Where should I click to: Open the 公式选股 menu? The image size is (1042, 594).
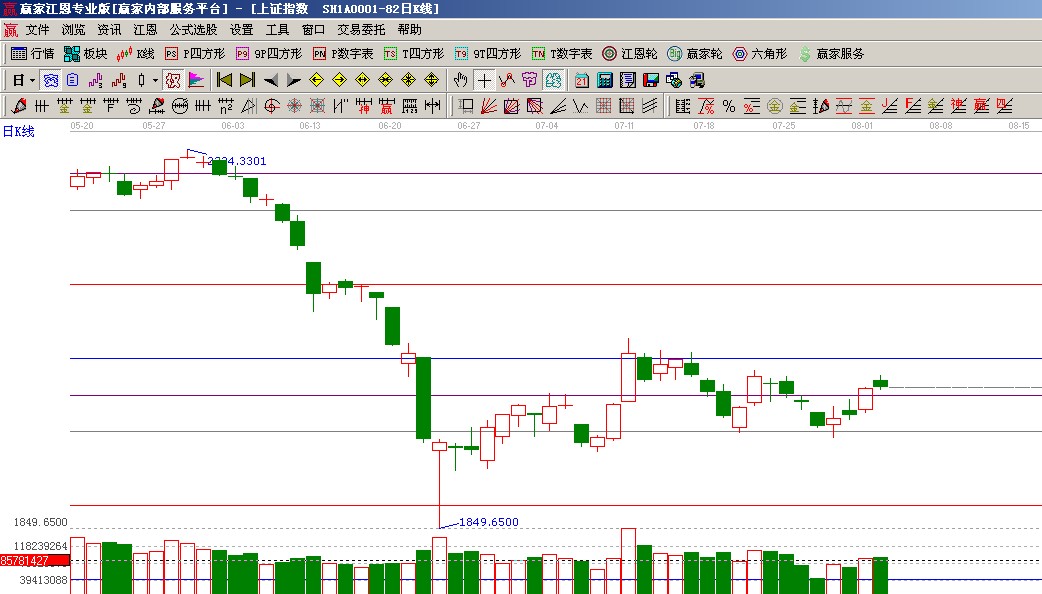[x=193, y=30]
